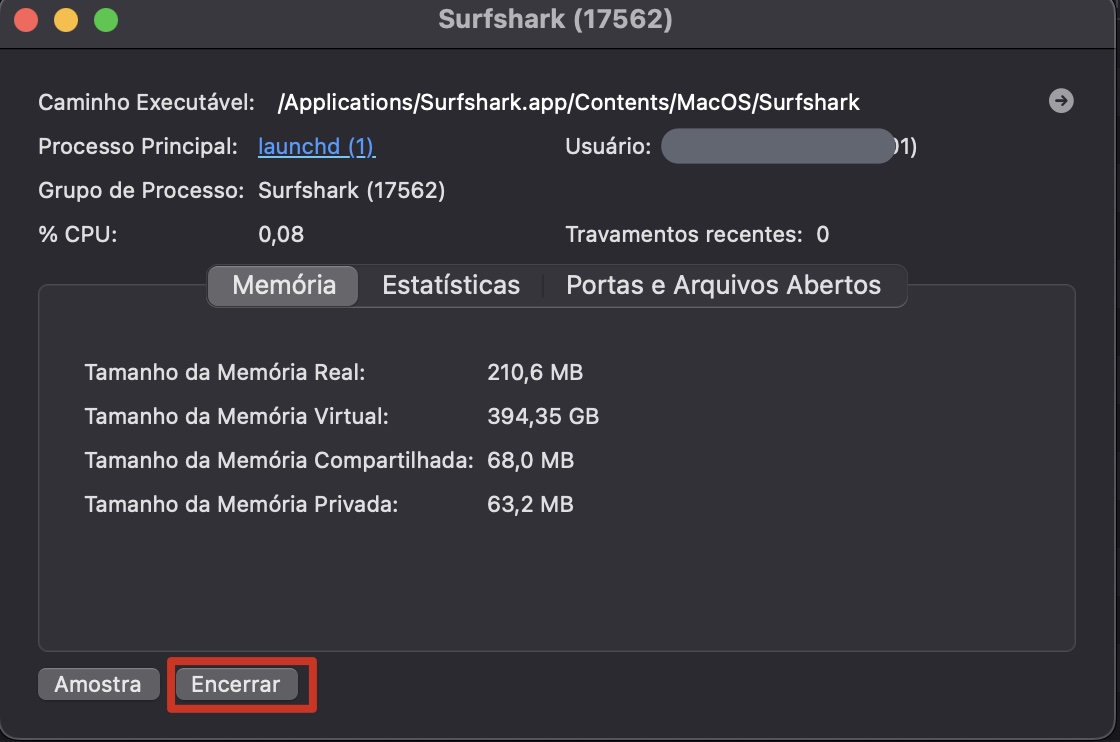
Task: Click the Tamanho da Memória Privada value
Action: point(530,504)
